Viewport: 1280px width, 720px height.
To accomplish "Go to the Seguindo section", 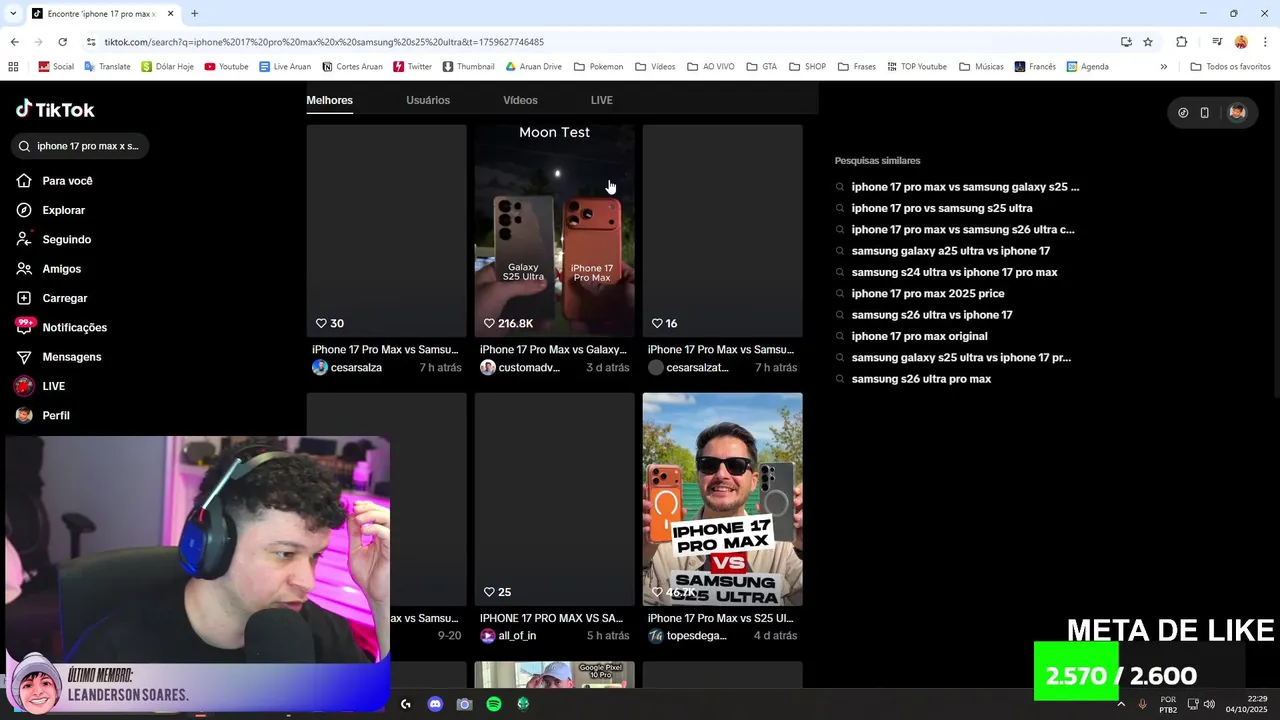I will (x=54, y=239).
